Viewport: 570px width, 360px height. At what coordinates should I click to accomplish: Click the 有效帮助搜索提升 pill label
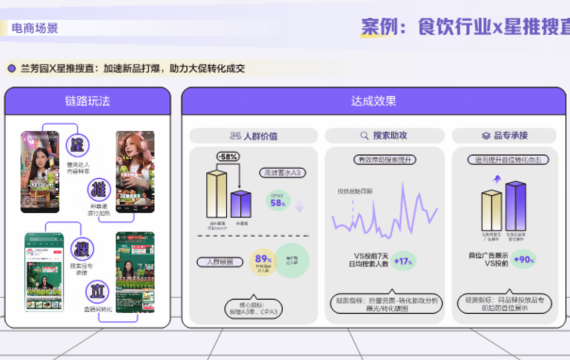(385, 160)
